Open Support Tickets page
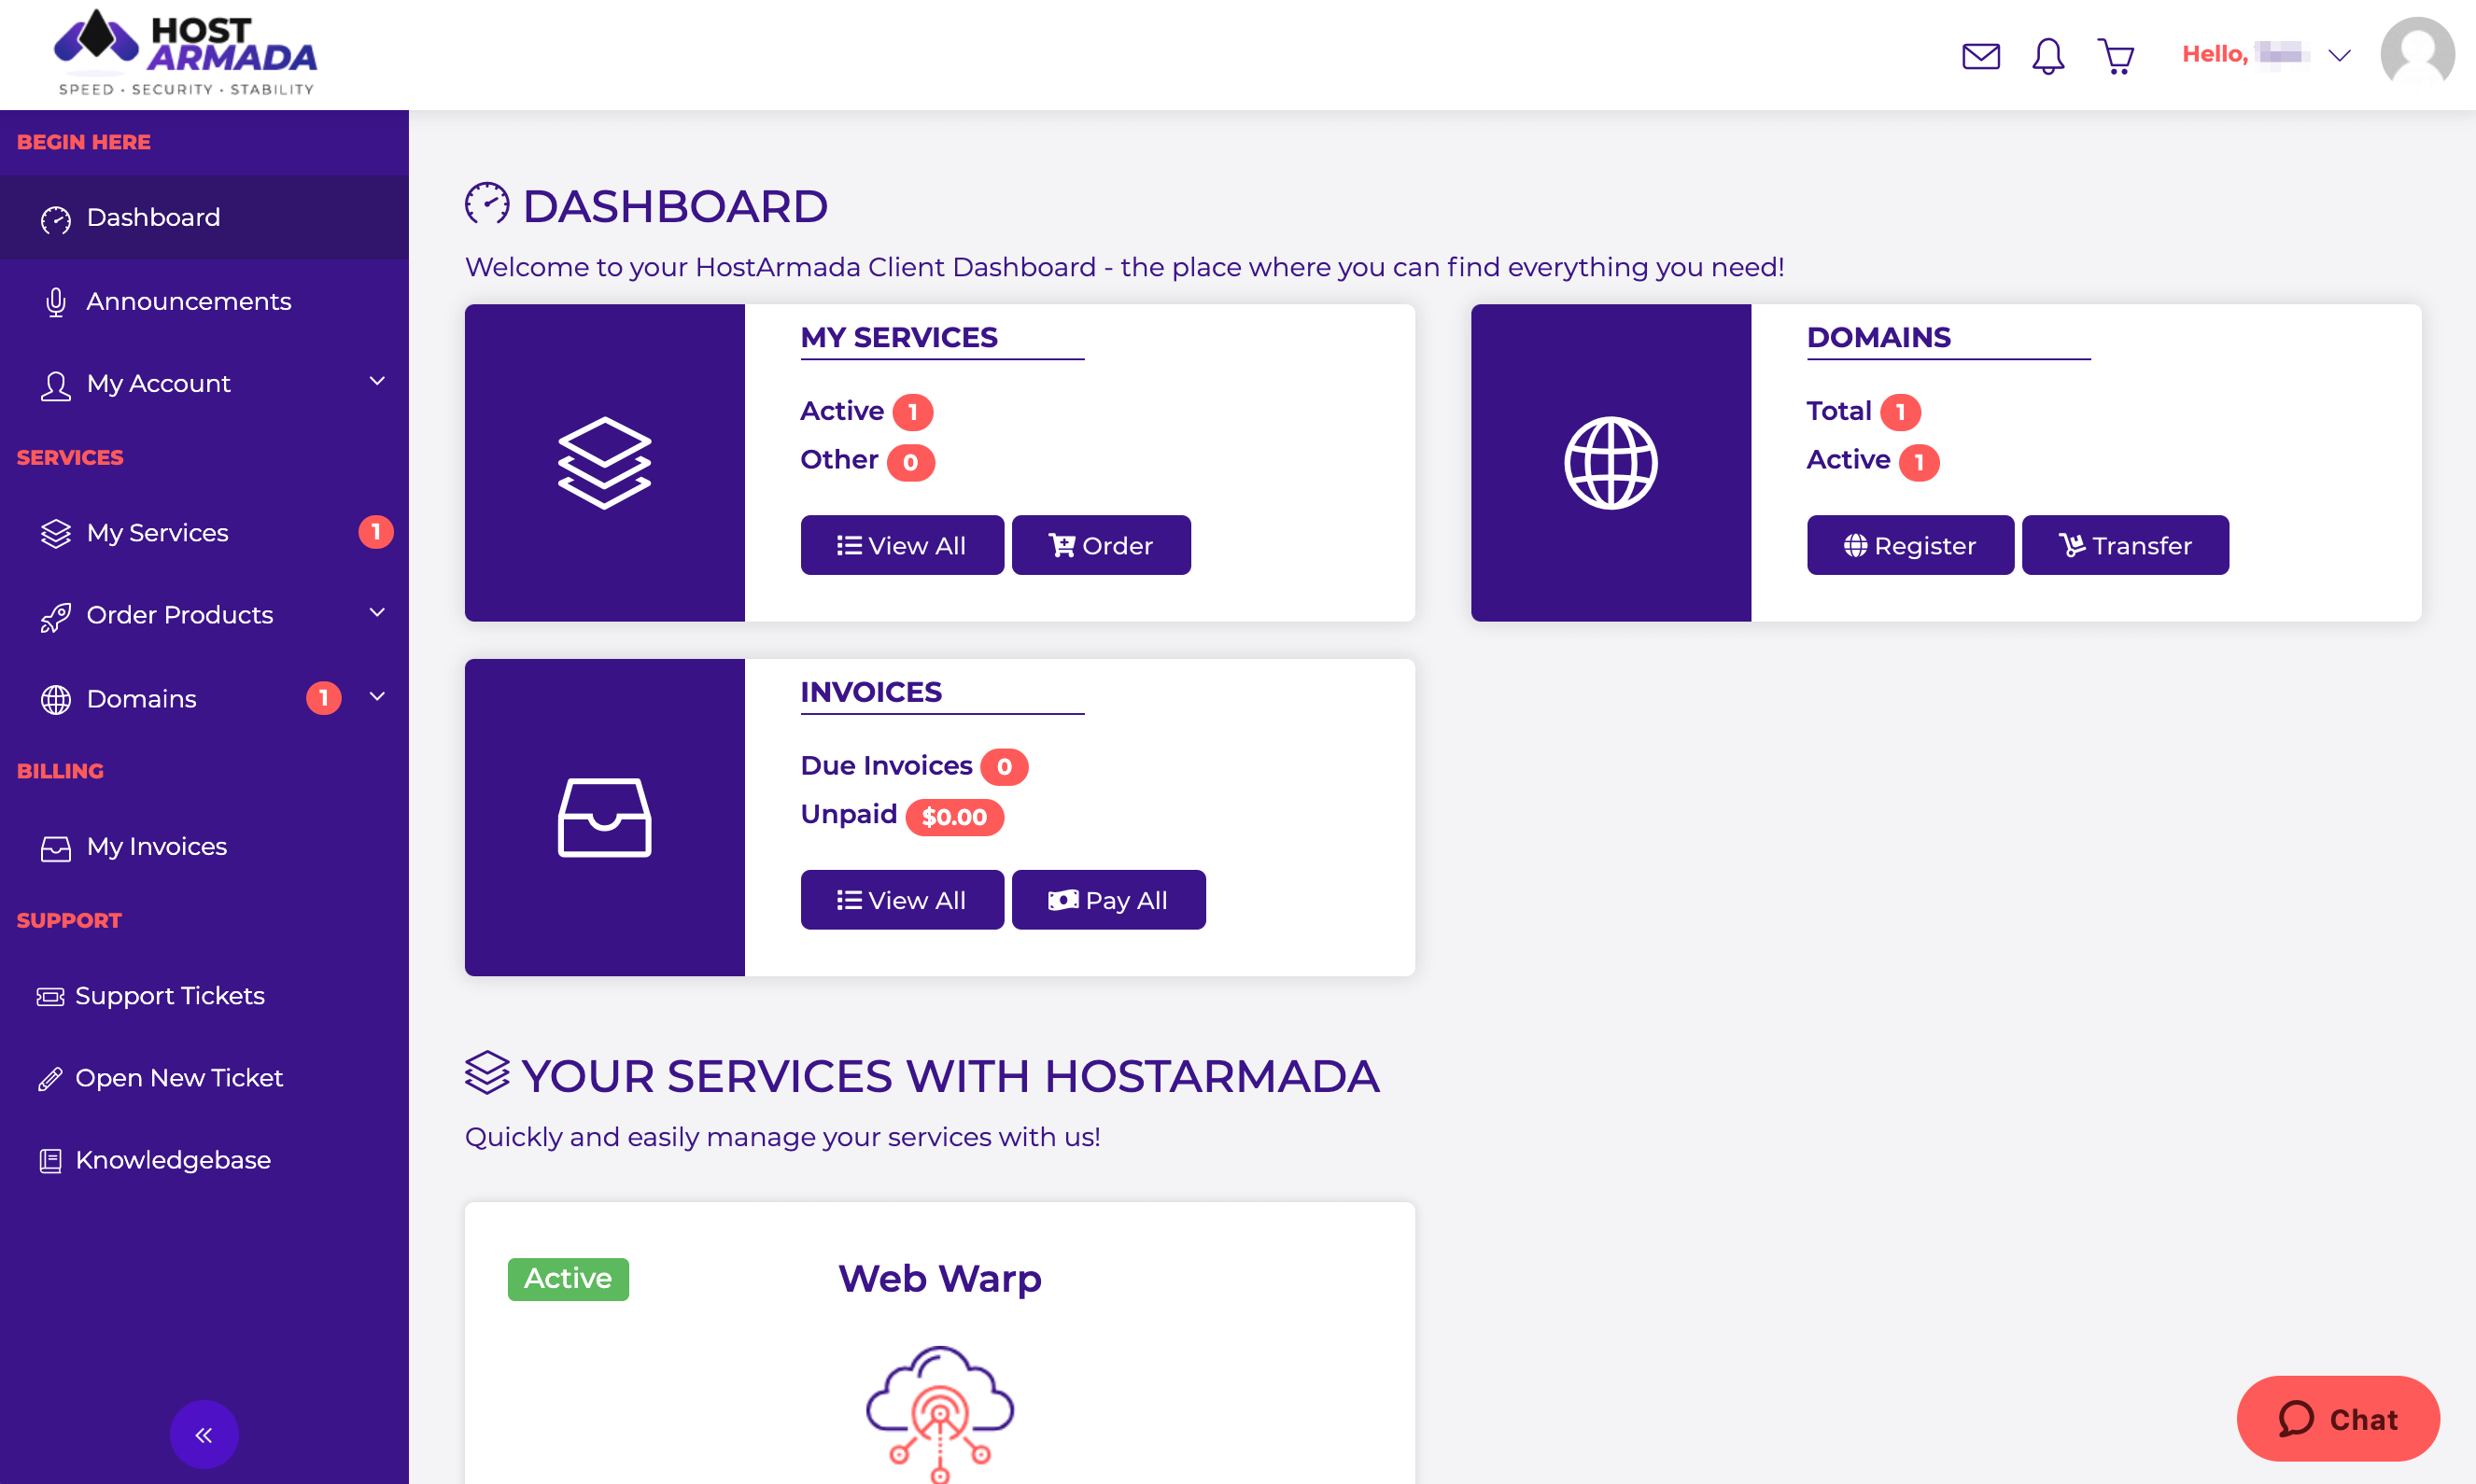Viewport: 2476px width, 1484px height. tap(204, 996)
